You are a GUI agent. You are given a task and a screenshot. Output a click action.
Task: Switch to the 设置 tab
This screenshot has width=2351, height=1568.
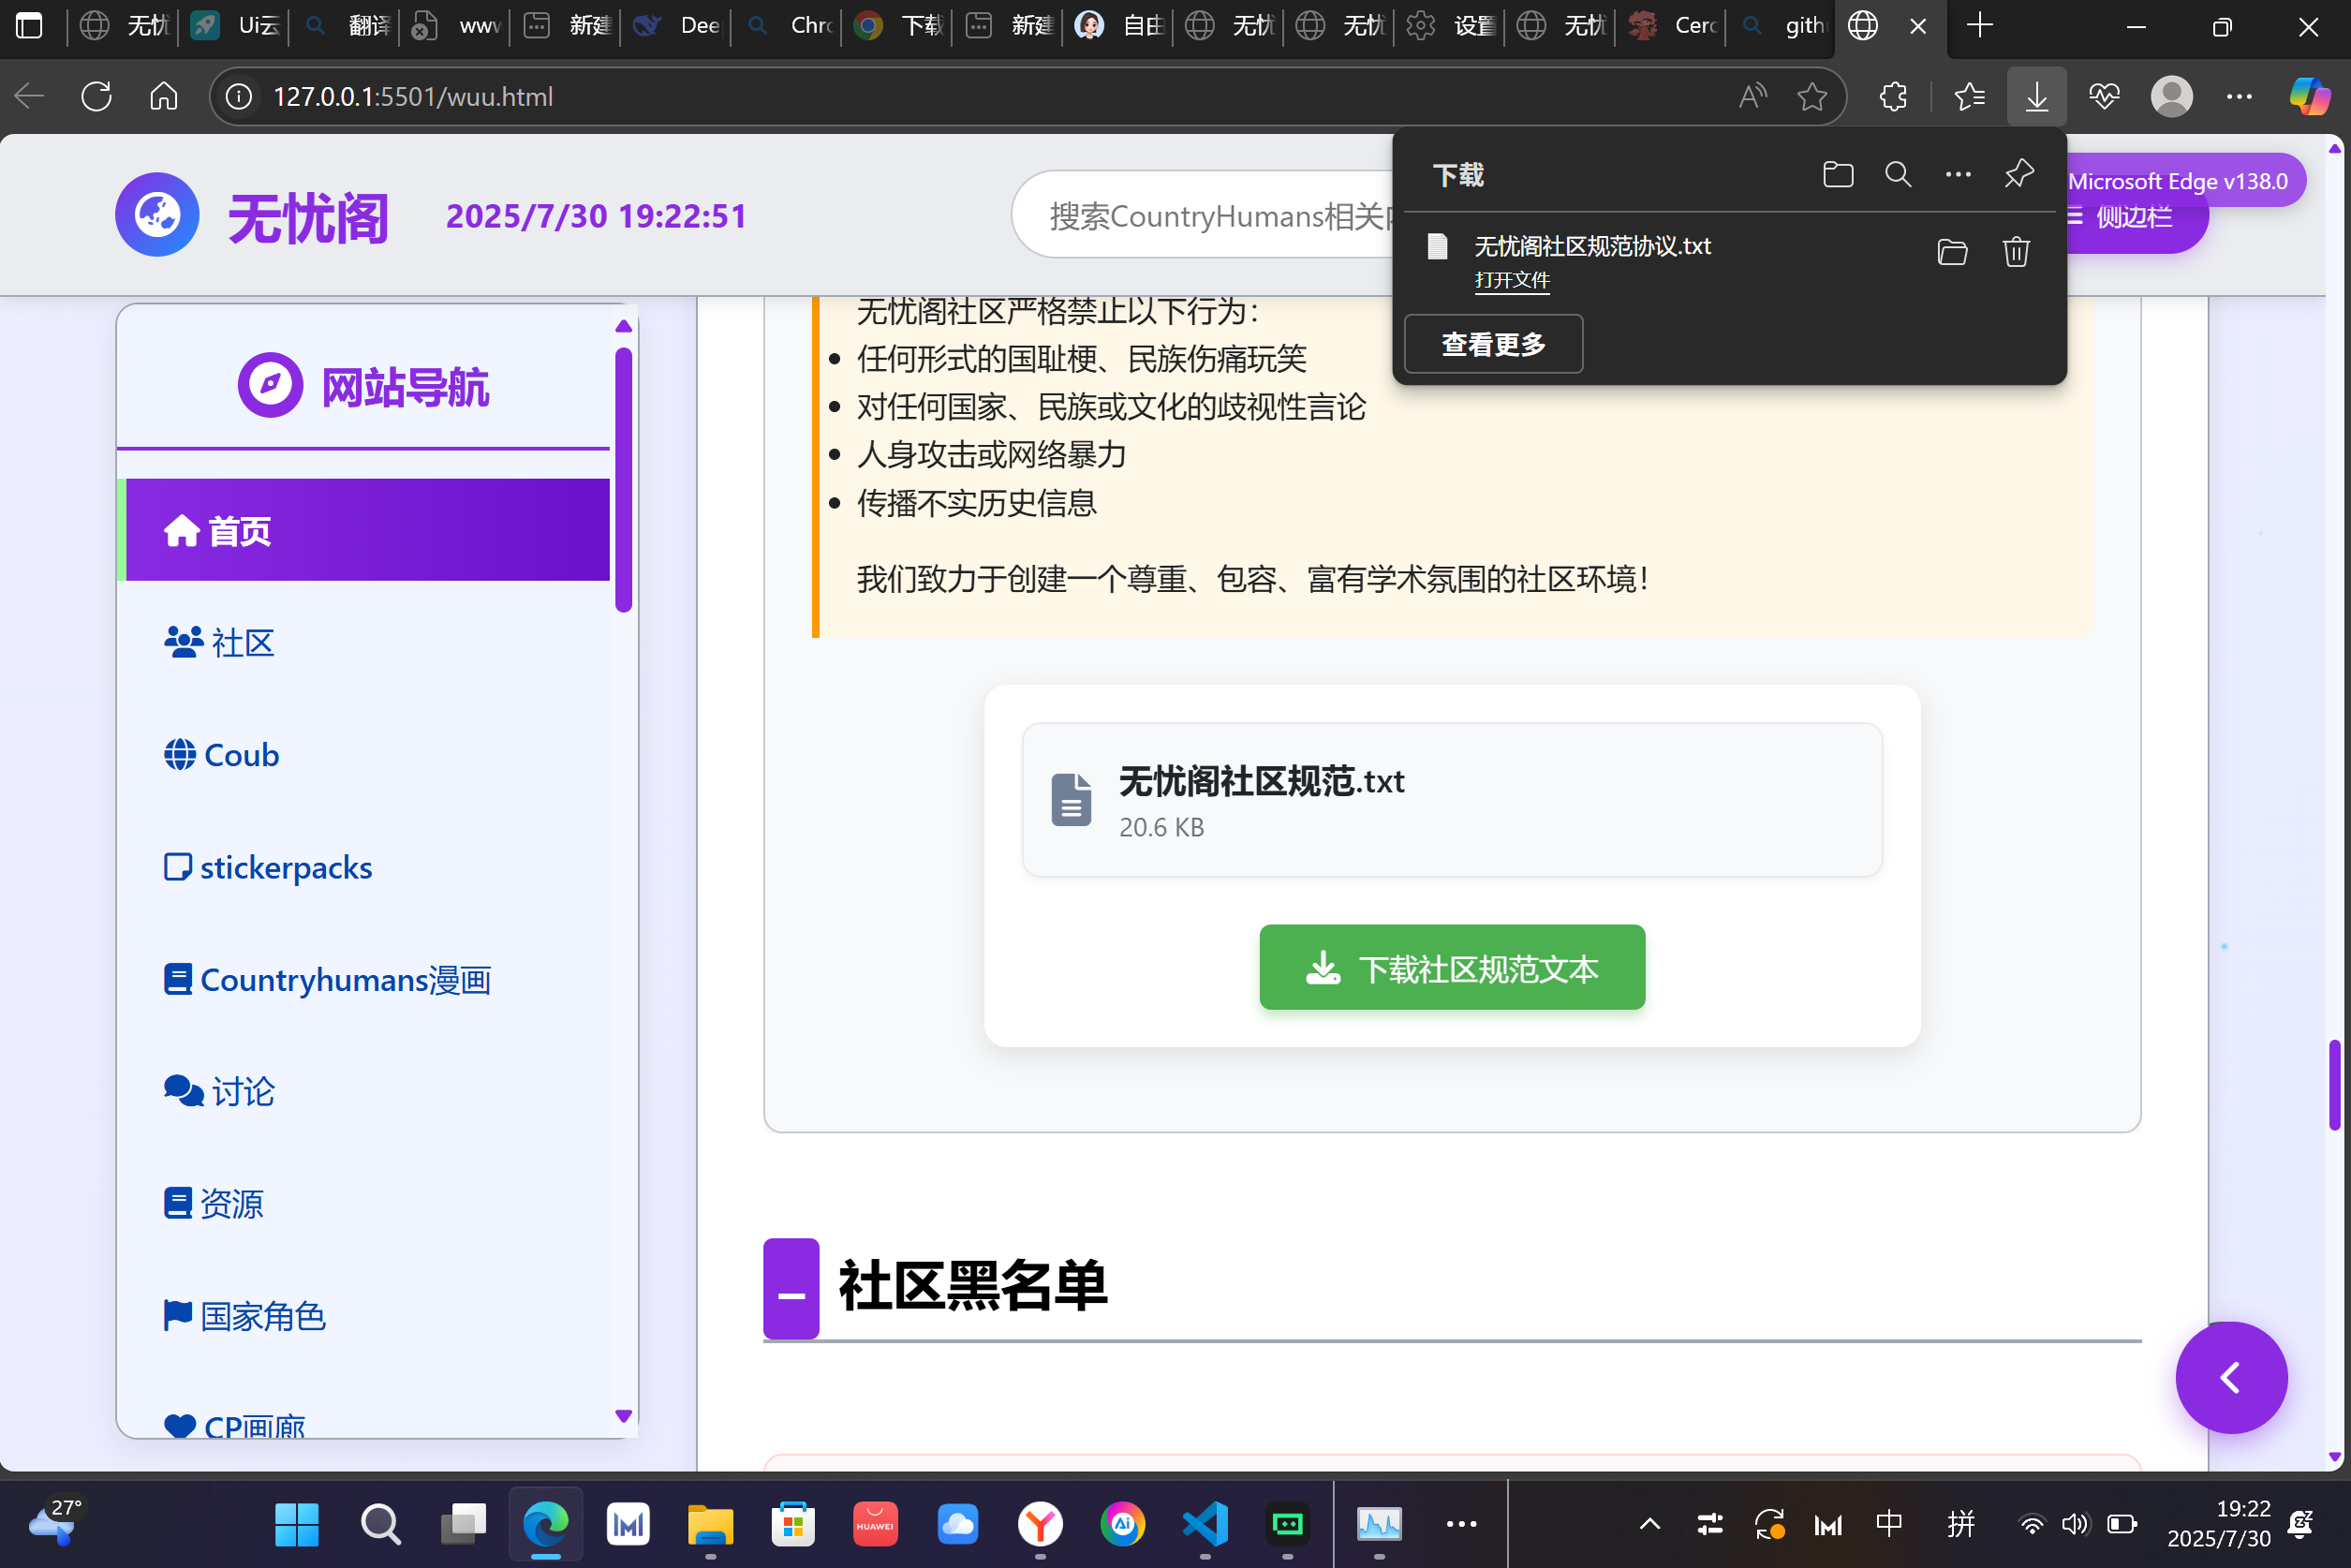click(x=1450, y=26)
